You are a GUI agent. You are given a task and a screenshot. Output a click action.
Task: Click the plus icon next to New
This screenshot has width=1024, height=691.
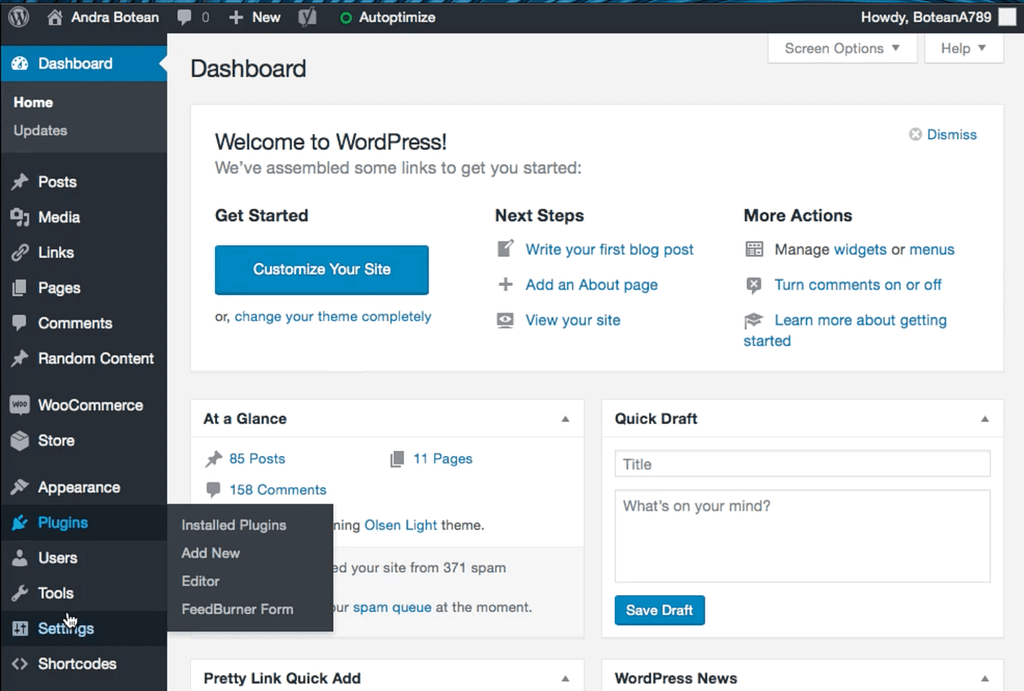[236, 18]
